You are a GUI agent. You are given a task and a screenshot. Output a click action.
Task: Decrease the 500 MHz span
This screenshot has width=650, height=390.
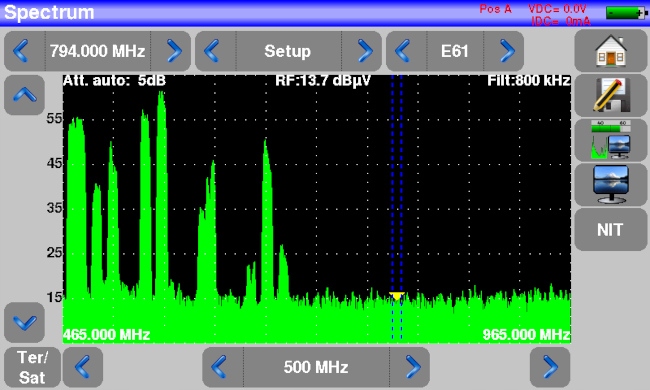point(223,367)
